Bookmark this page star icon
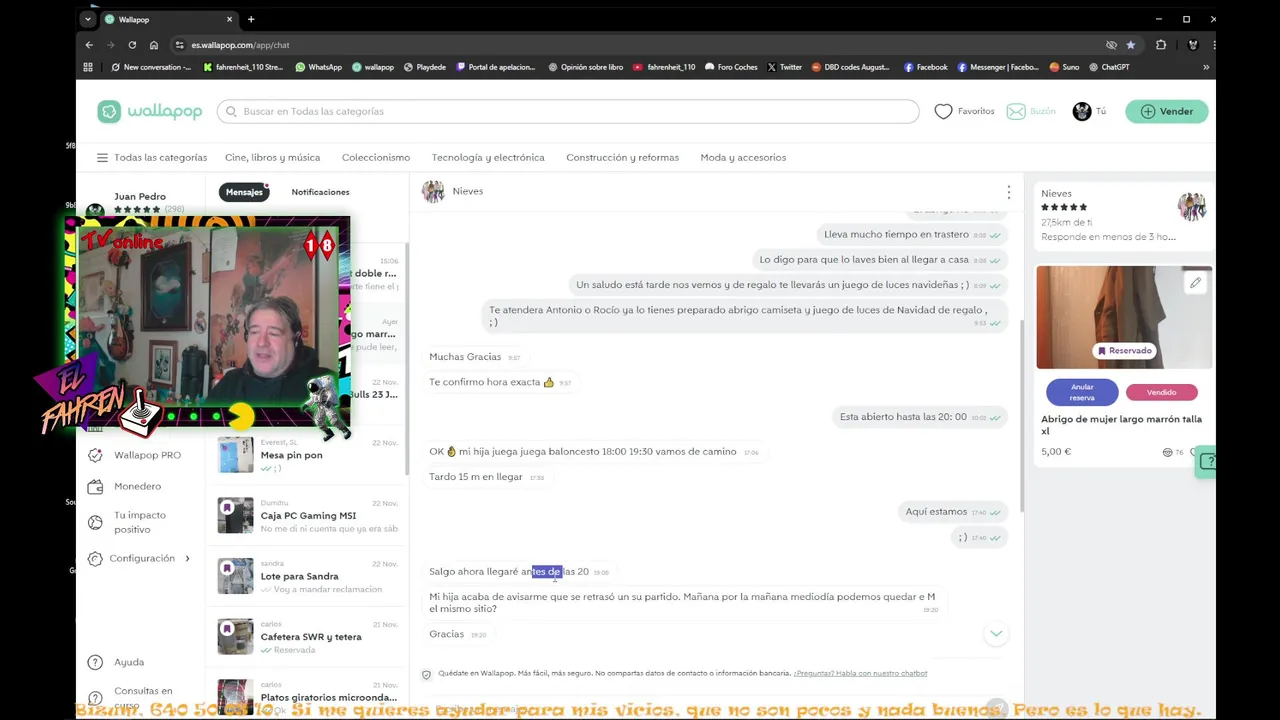Screen dimensions: 1280x720 point(1131,45)
